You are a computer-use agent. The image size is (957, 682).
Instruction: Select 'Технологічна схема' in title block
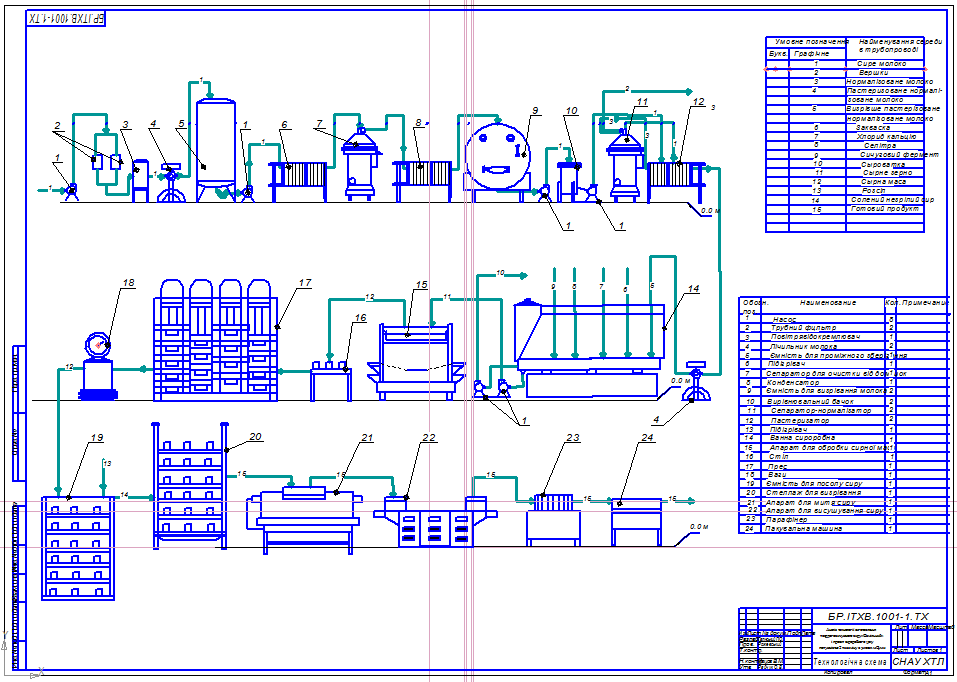850,662
